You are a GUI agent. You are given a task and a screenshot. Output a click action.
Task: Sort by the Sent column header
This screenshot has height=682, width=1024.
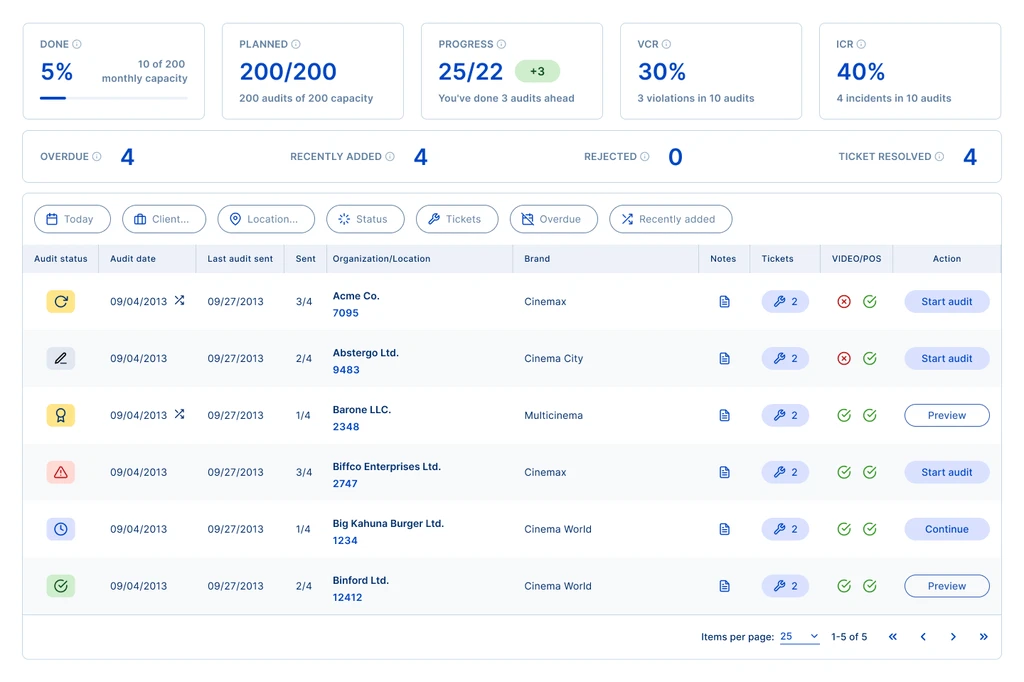306,259
